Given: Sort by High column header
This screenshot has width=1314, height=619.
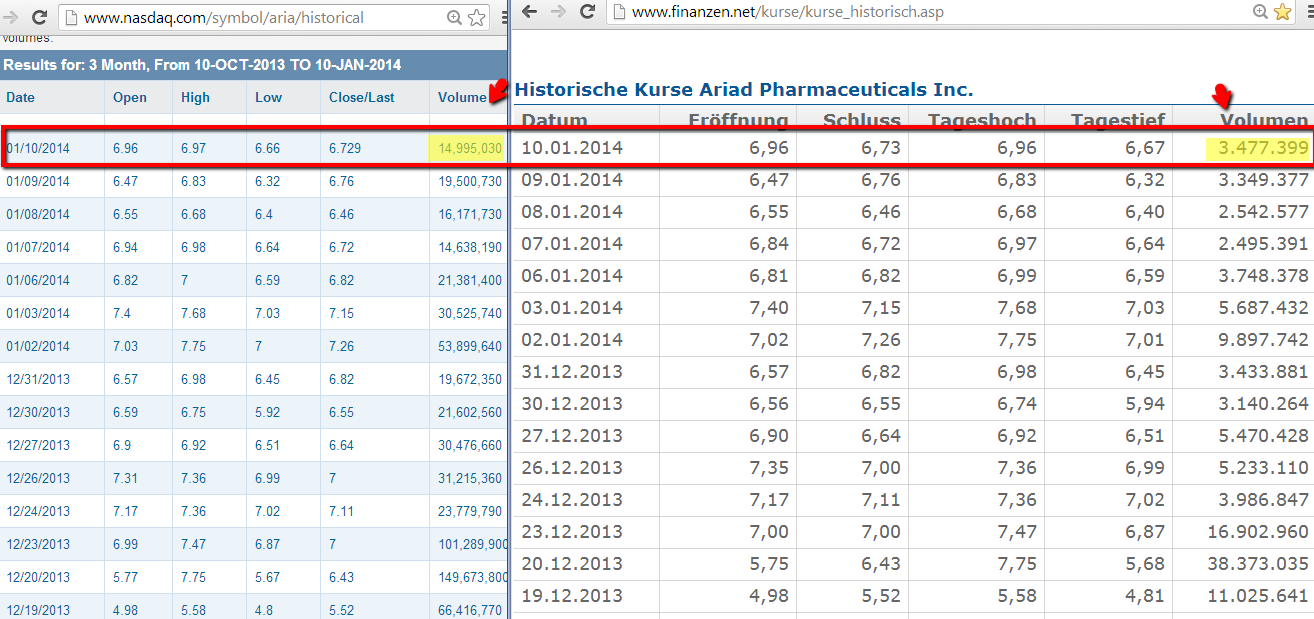Looking at the screenshot, I should pos(196,97).
